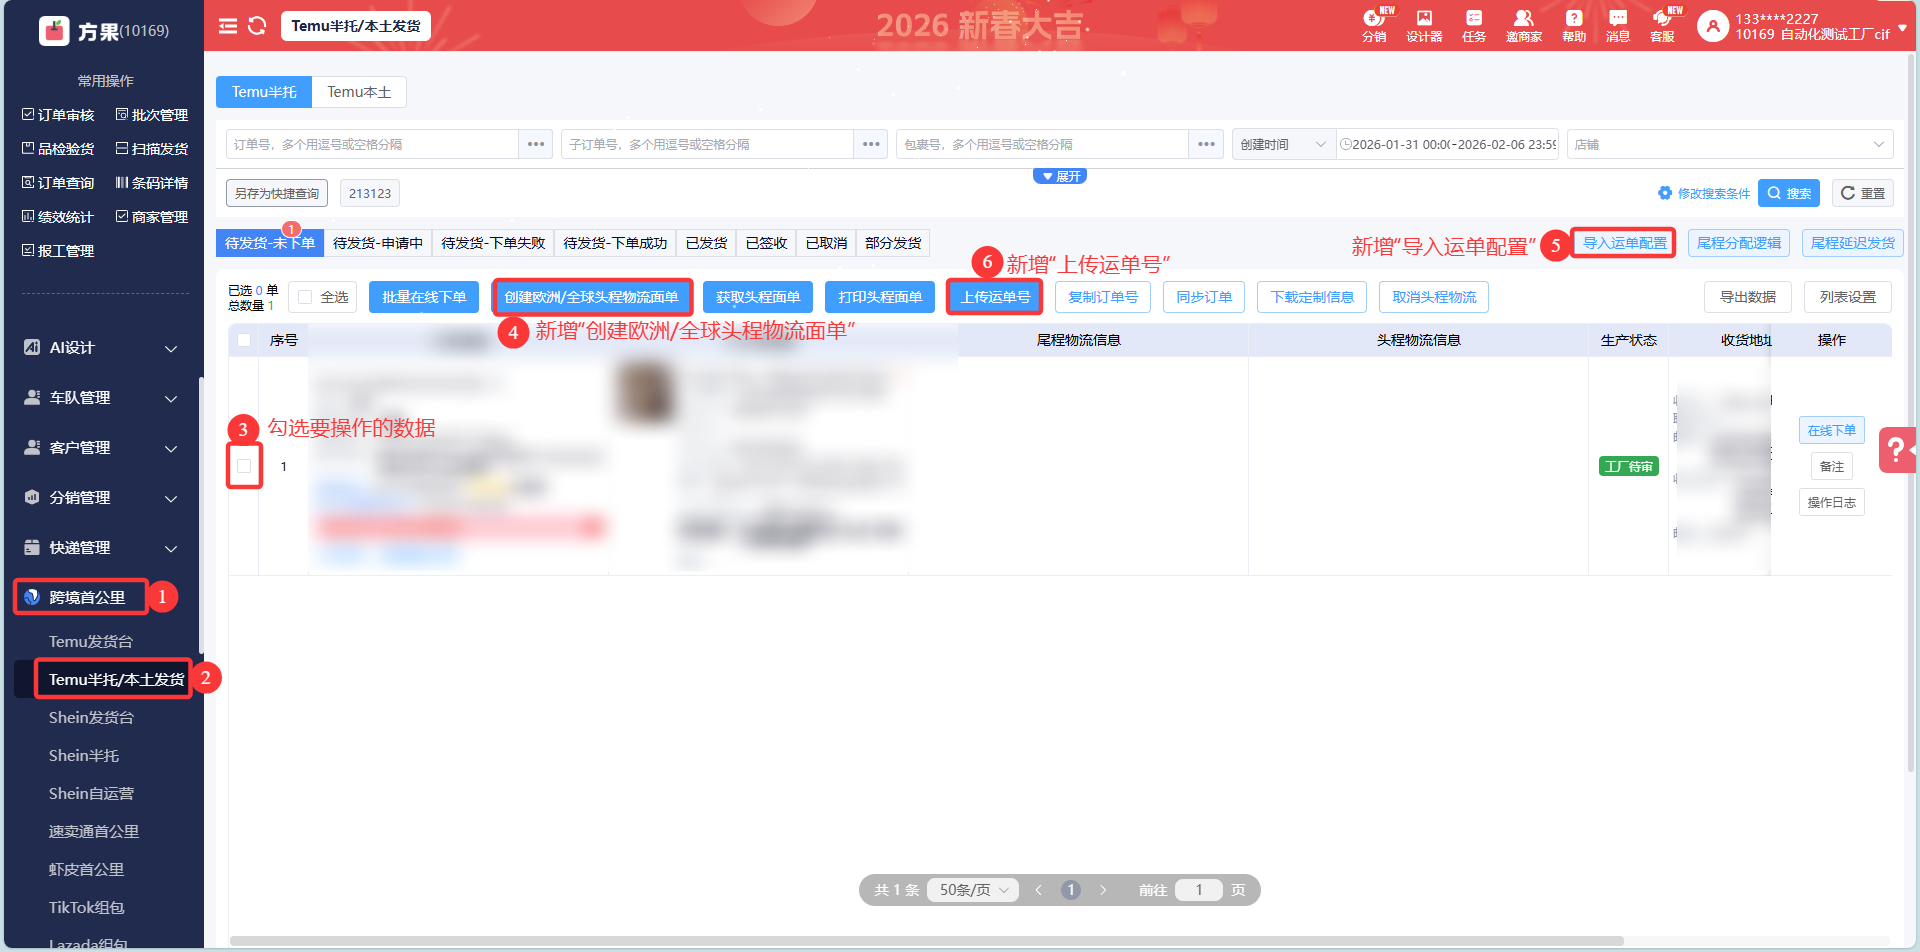Expand the AI设计 sidebar menu
The height and width of the screenshot is (952, 1920).
tap(101, 348)
